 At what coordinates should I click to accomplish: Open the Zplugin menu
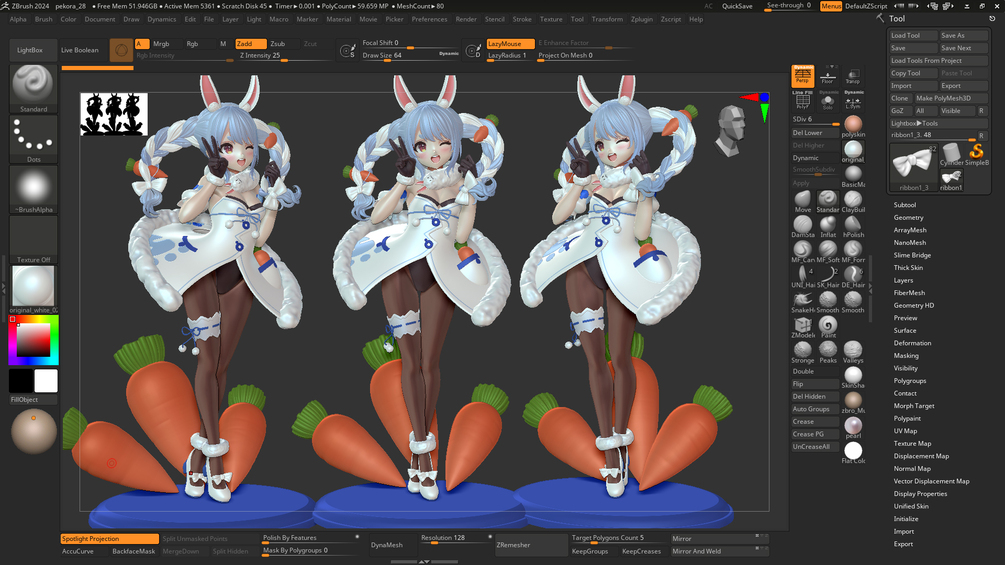pos(642,19)
